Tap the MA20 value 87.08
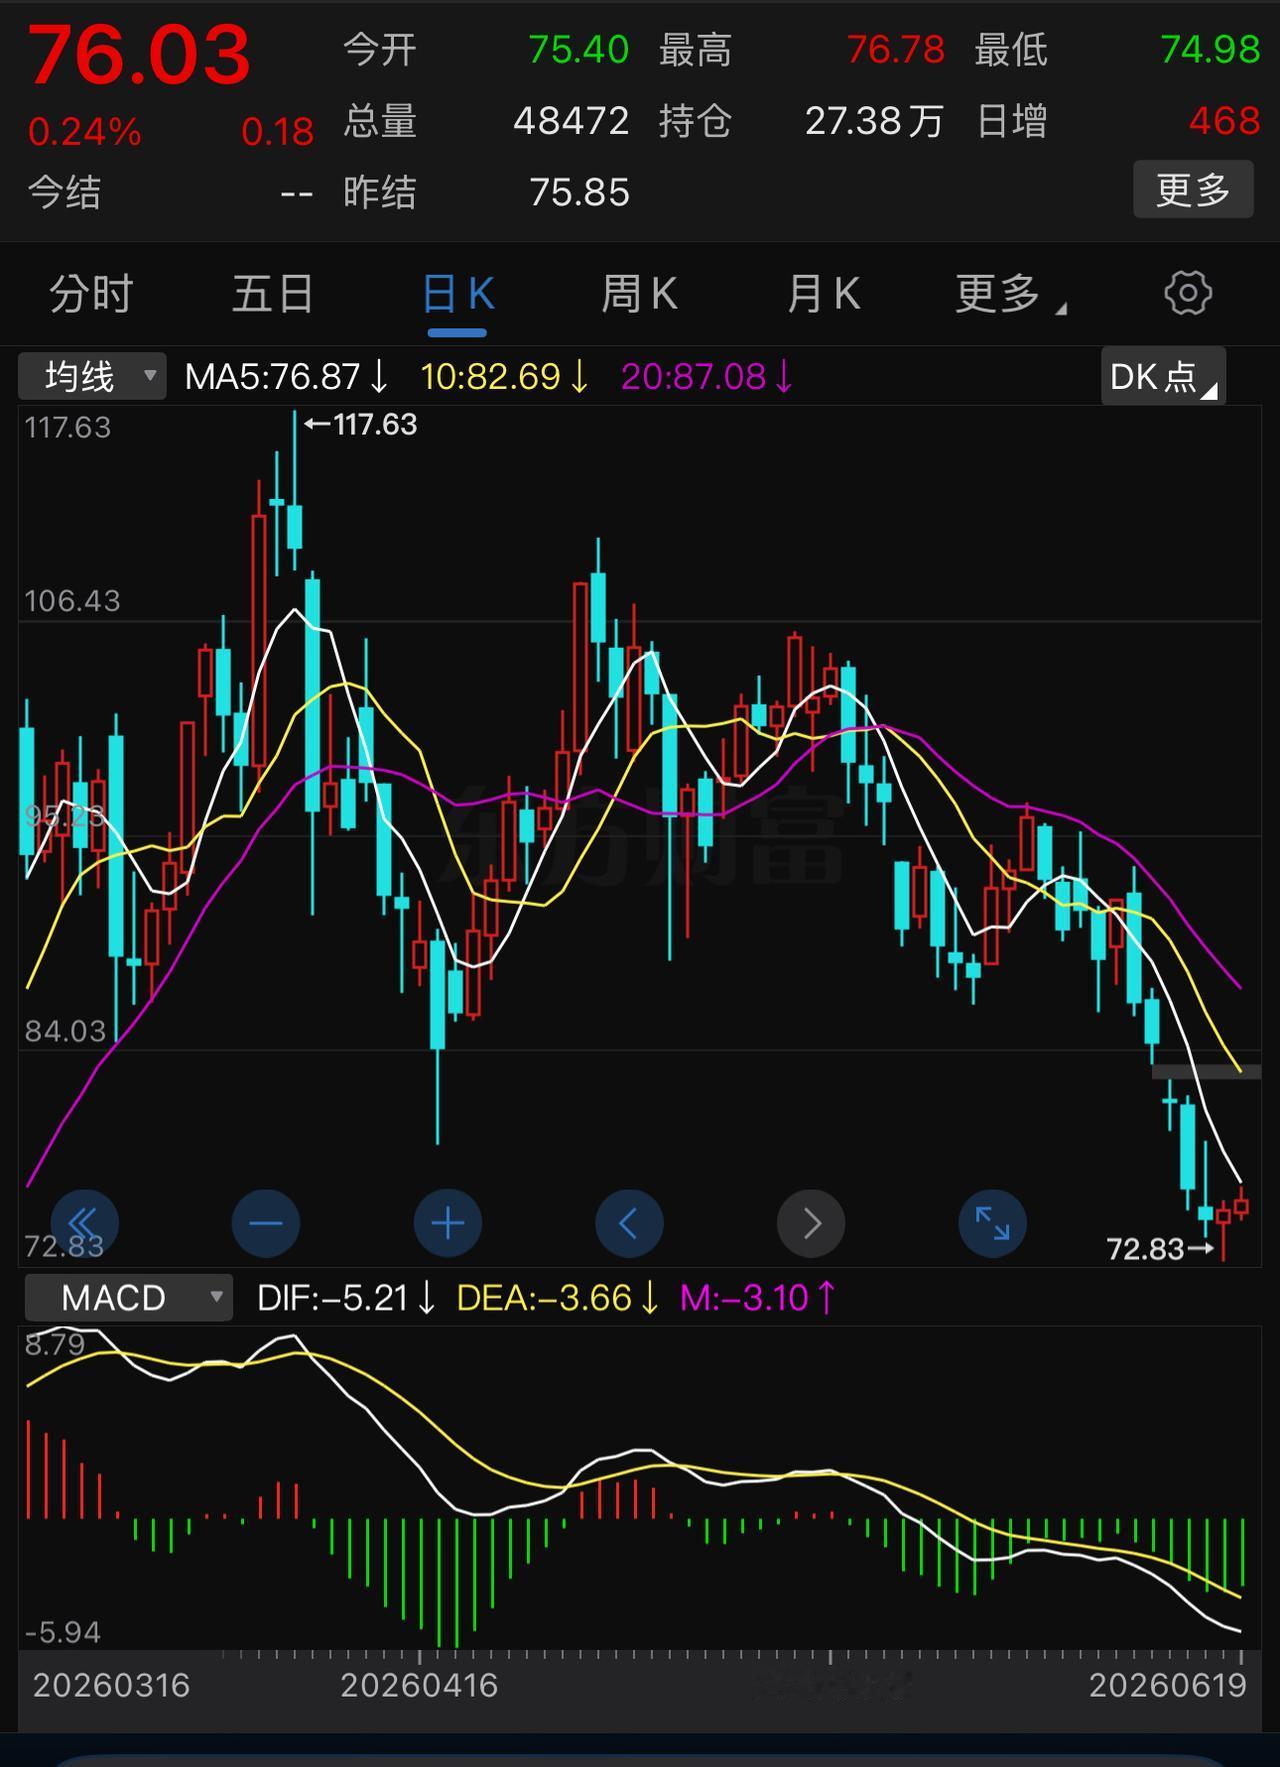This screenshot has height=1767, width=1280. 707,377
